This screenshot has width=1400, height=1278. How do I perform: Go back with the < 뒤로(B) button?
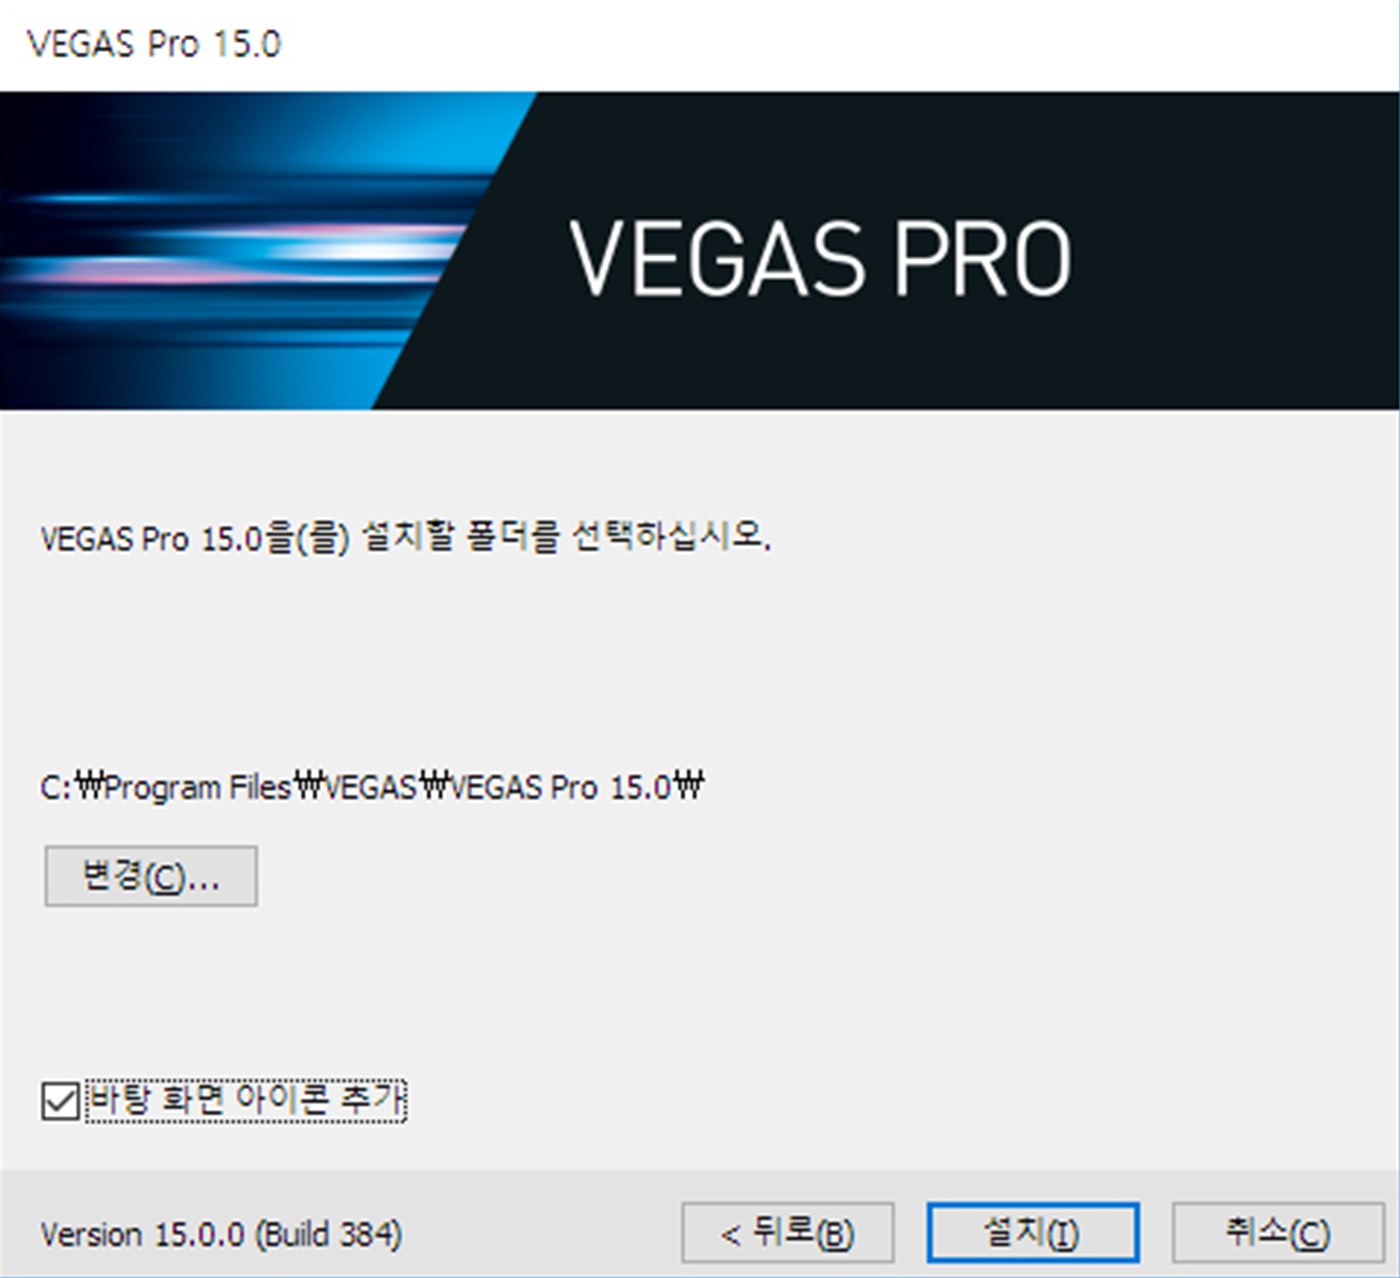(x=788, y=1232)
